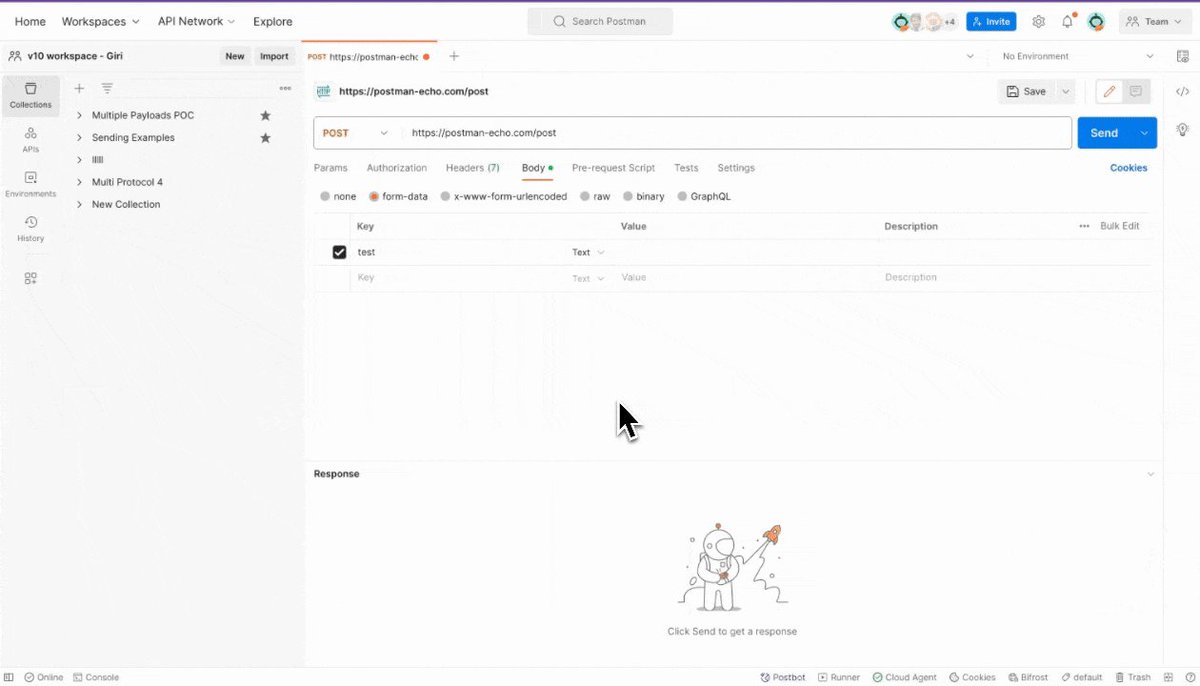Focus the Search Postman field
Image resolution: width=1200 pixels, height=686 pixels.
(x=600, y=21)
